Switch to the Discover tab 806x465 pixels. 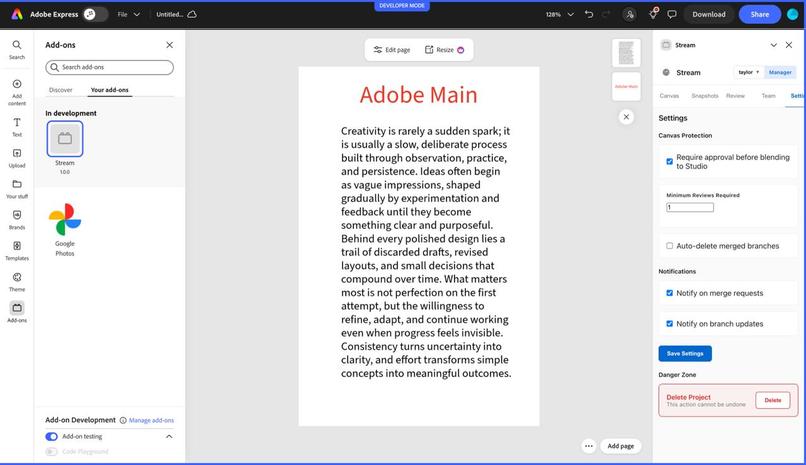click(61, 90)
